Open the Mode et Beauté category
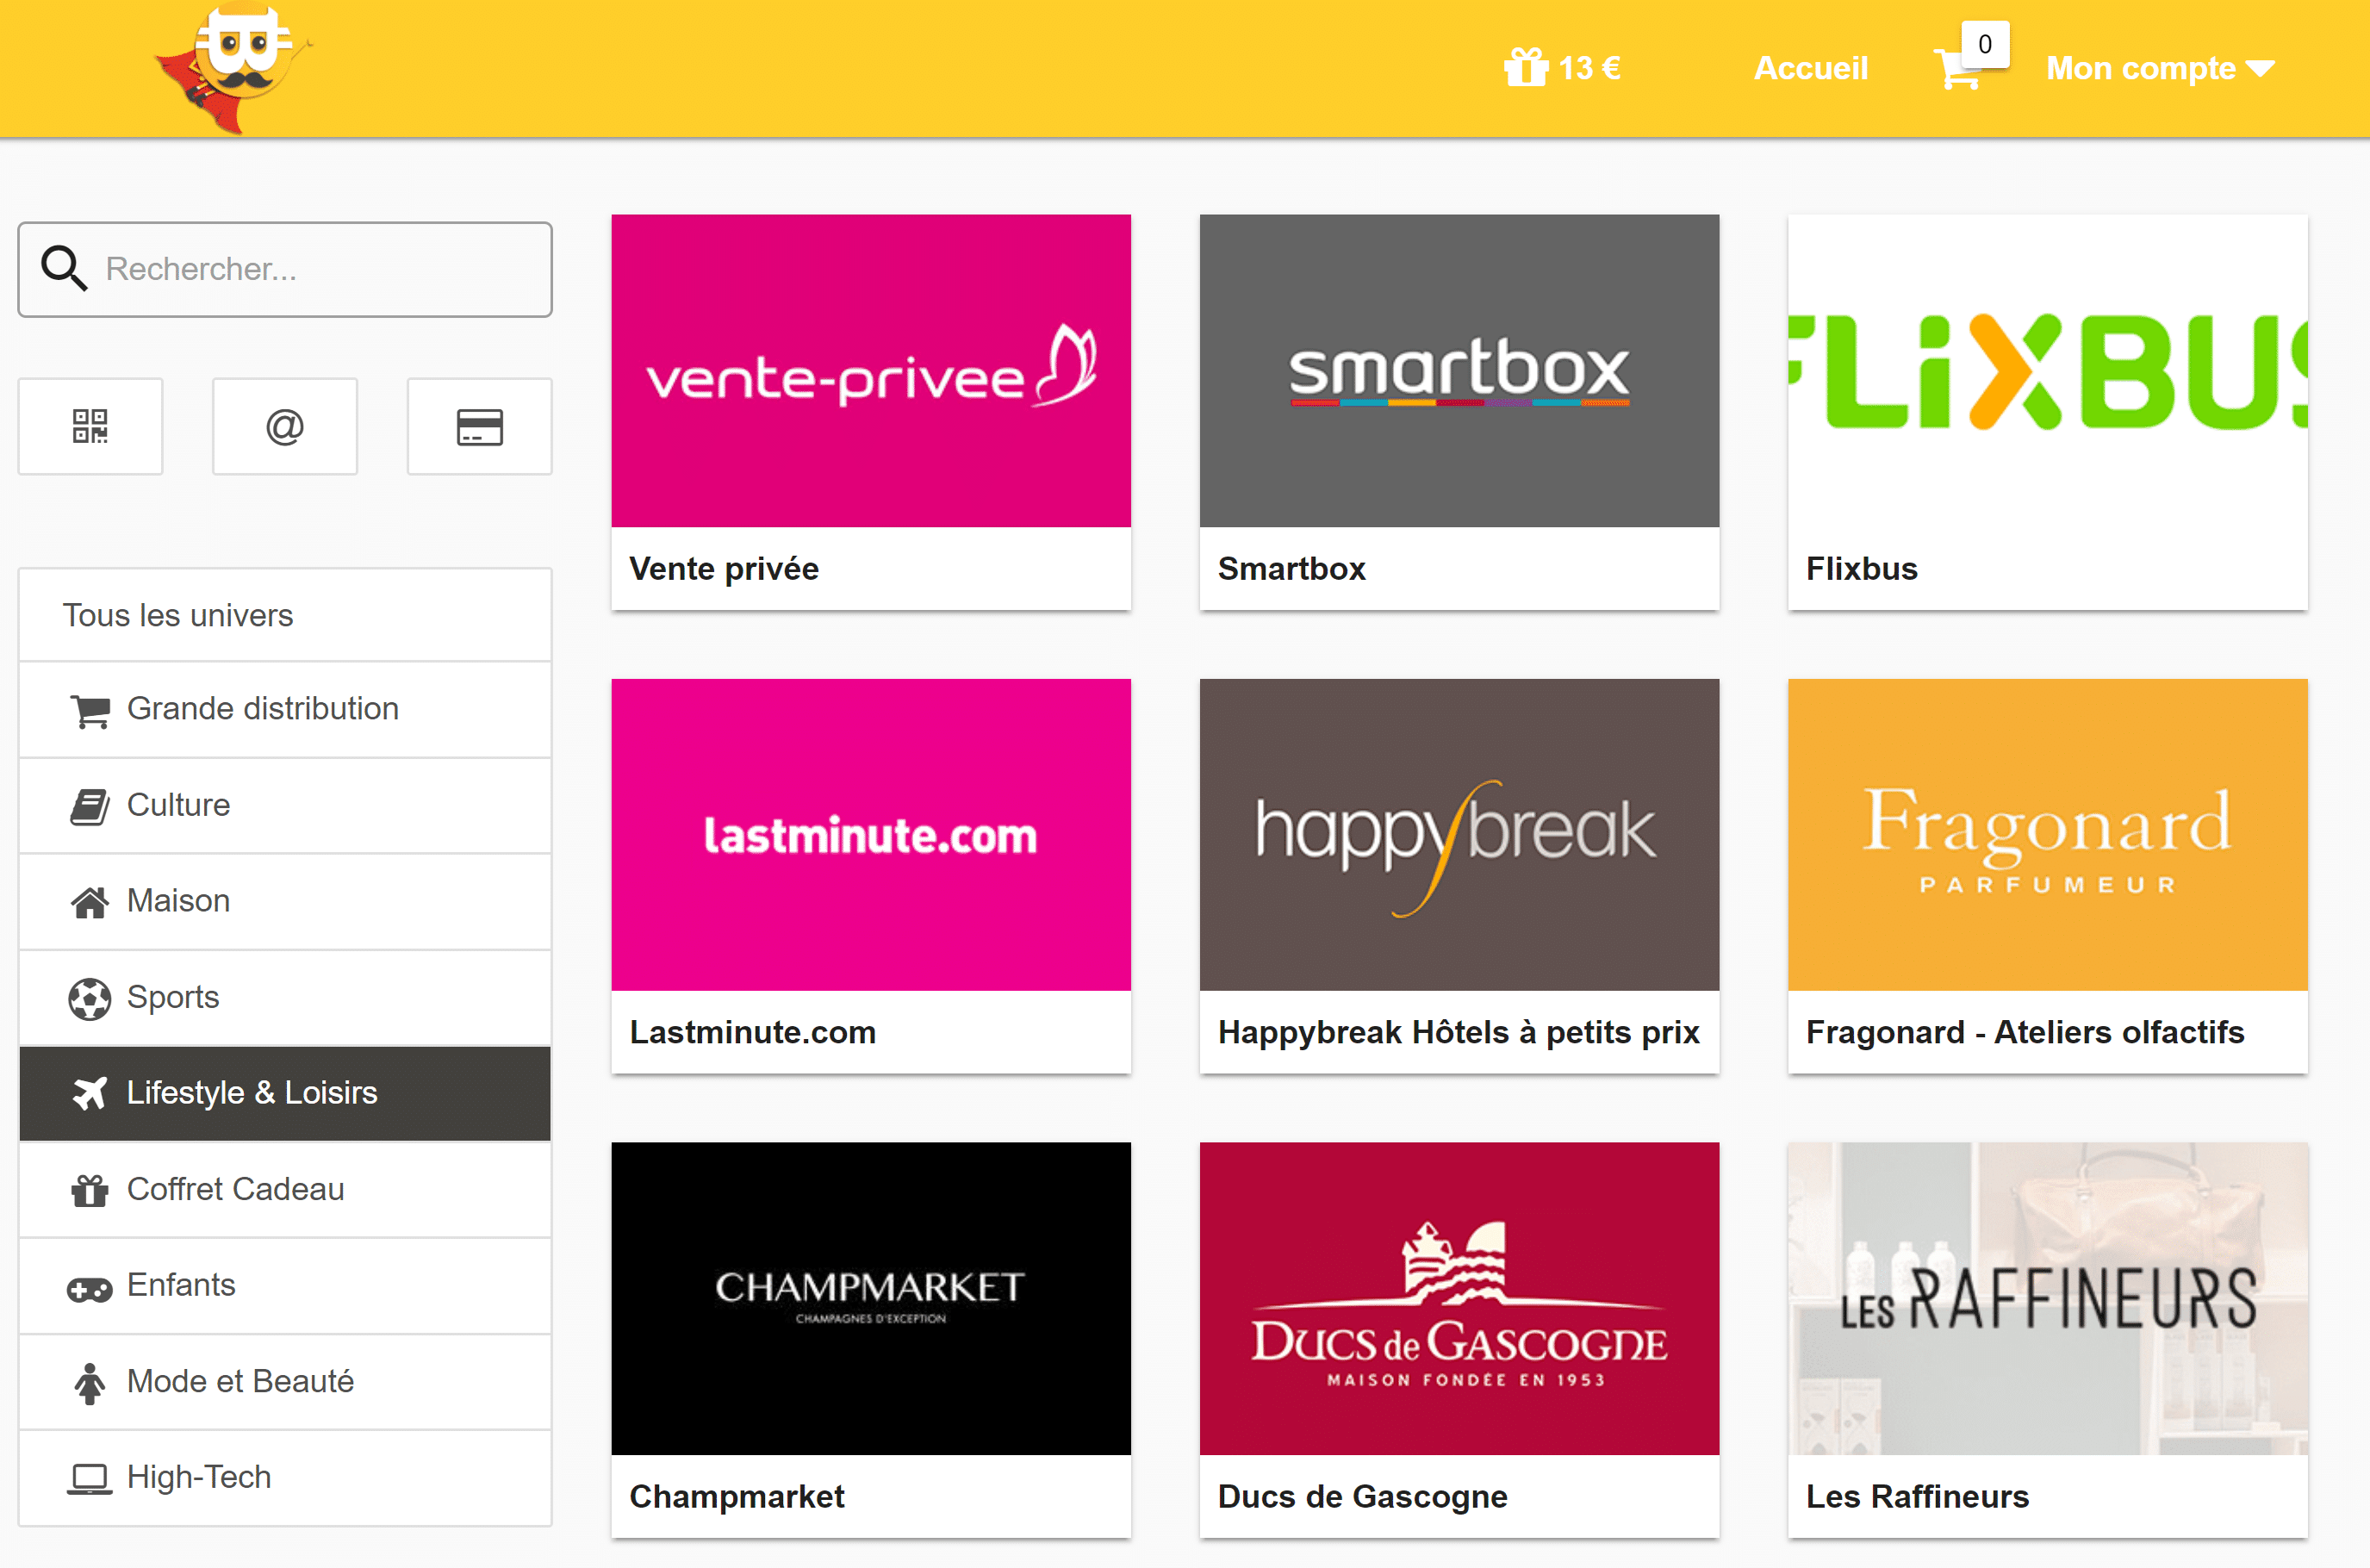 pos(285,1381)
